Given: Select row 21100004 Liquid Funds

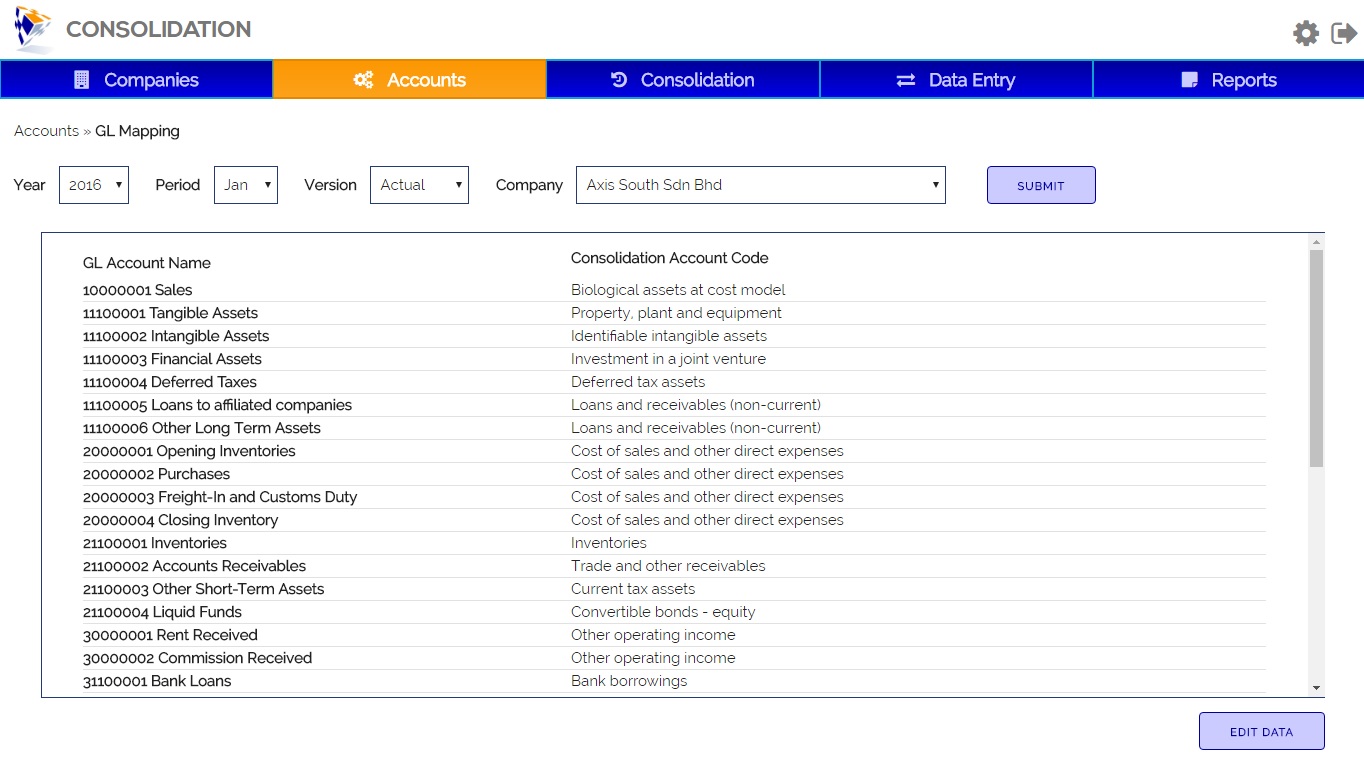Looking at the screenshot, I should tap(674, 612).
